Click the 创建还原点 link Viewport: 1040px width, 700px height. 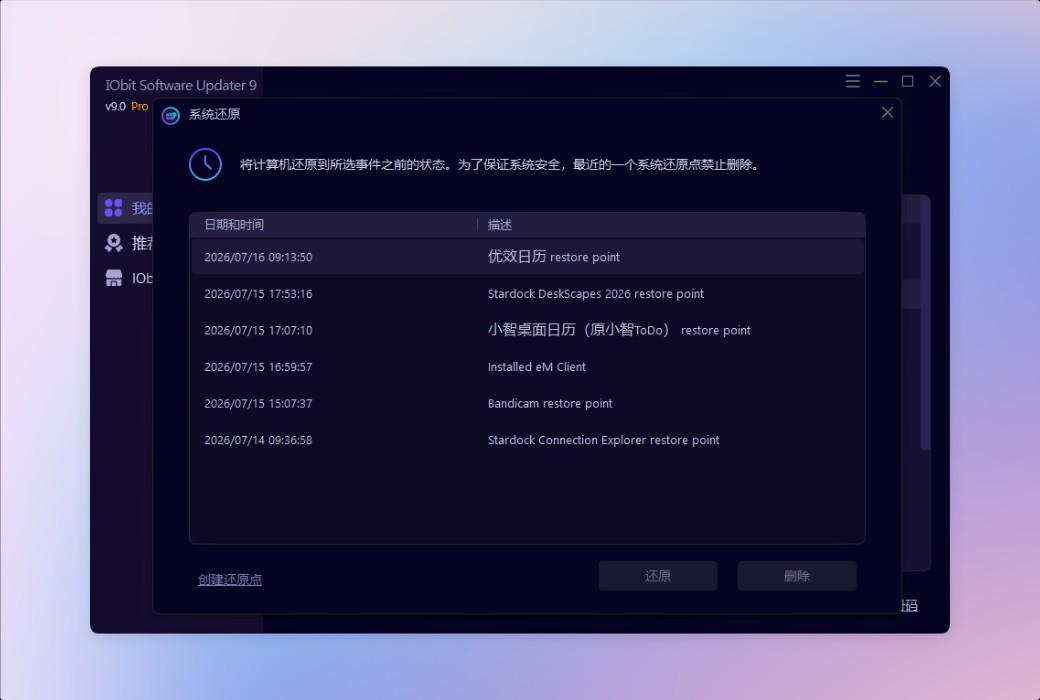(229, 579)
